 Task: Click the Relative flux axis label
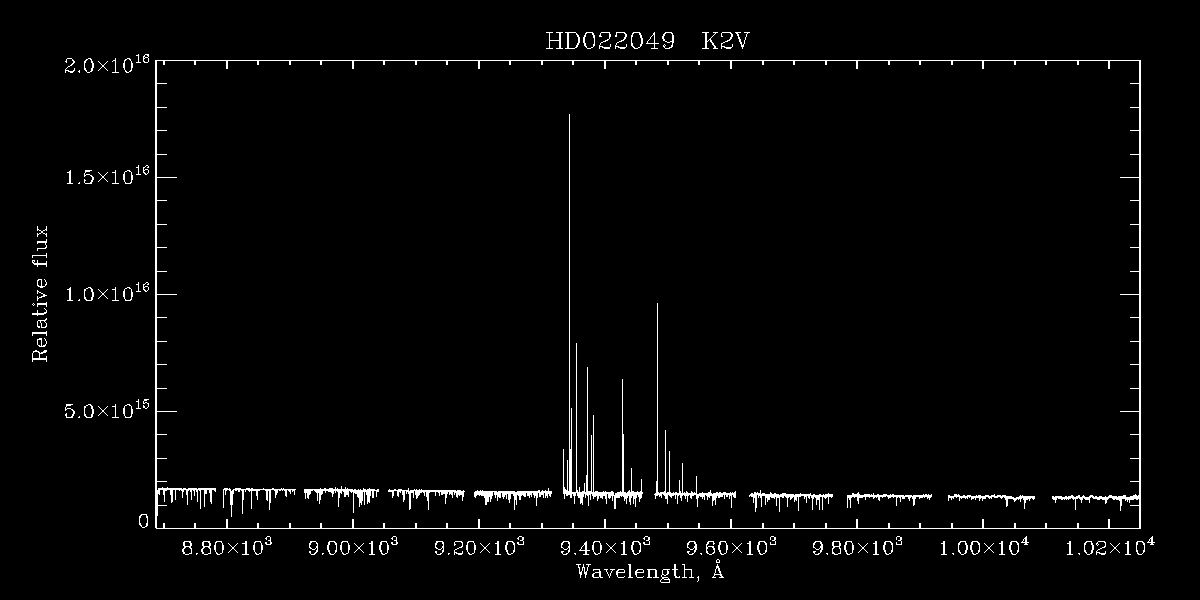(x=41, y=293)
